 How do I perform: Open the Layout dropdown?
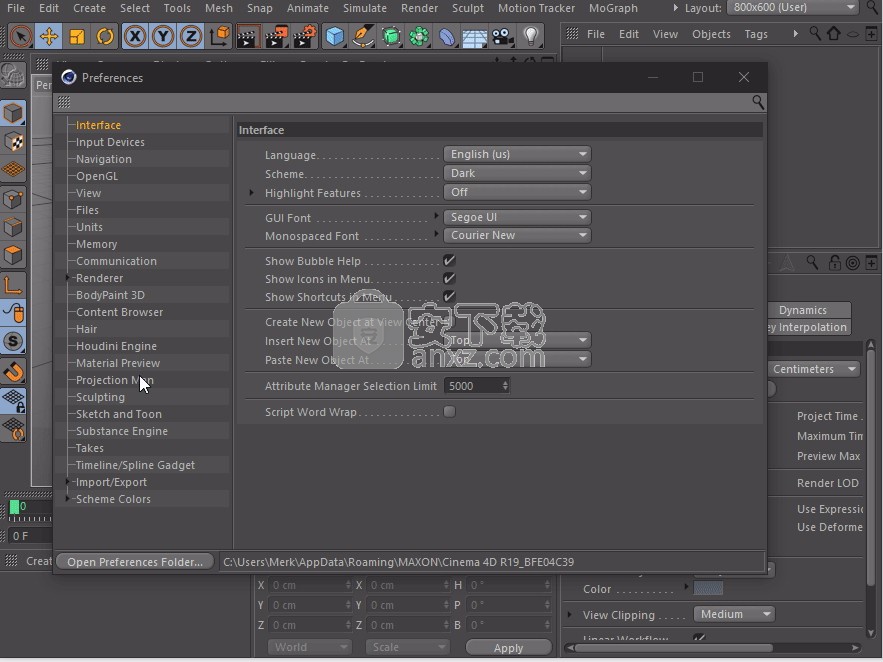tap(793, 8)
